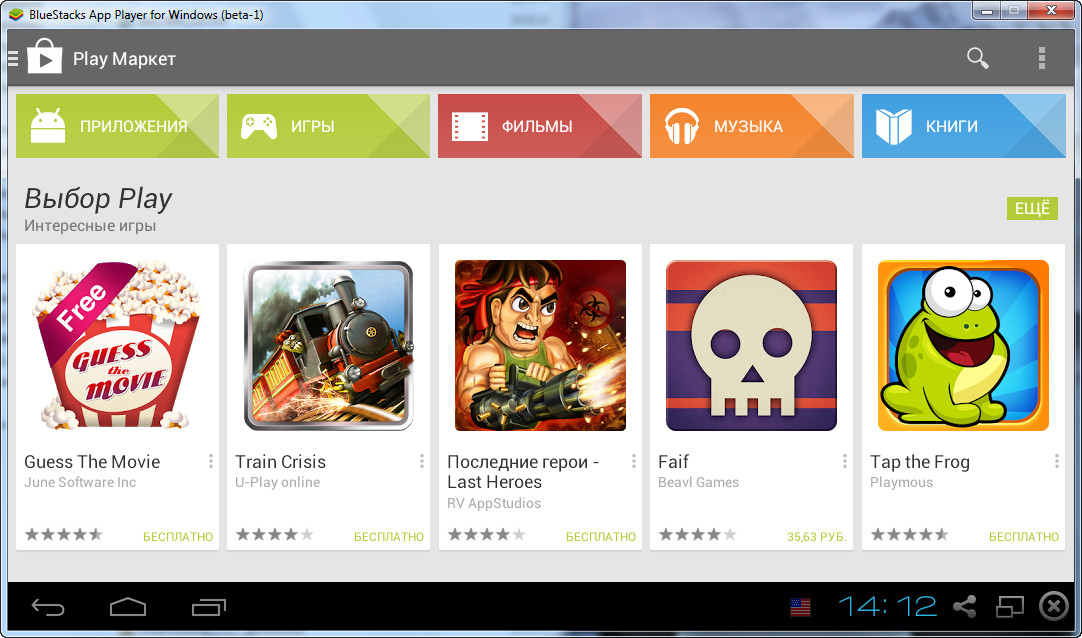Click the circled X exit icon
Viewport: 1082px width, 638px height.
click(1054, 607)
